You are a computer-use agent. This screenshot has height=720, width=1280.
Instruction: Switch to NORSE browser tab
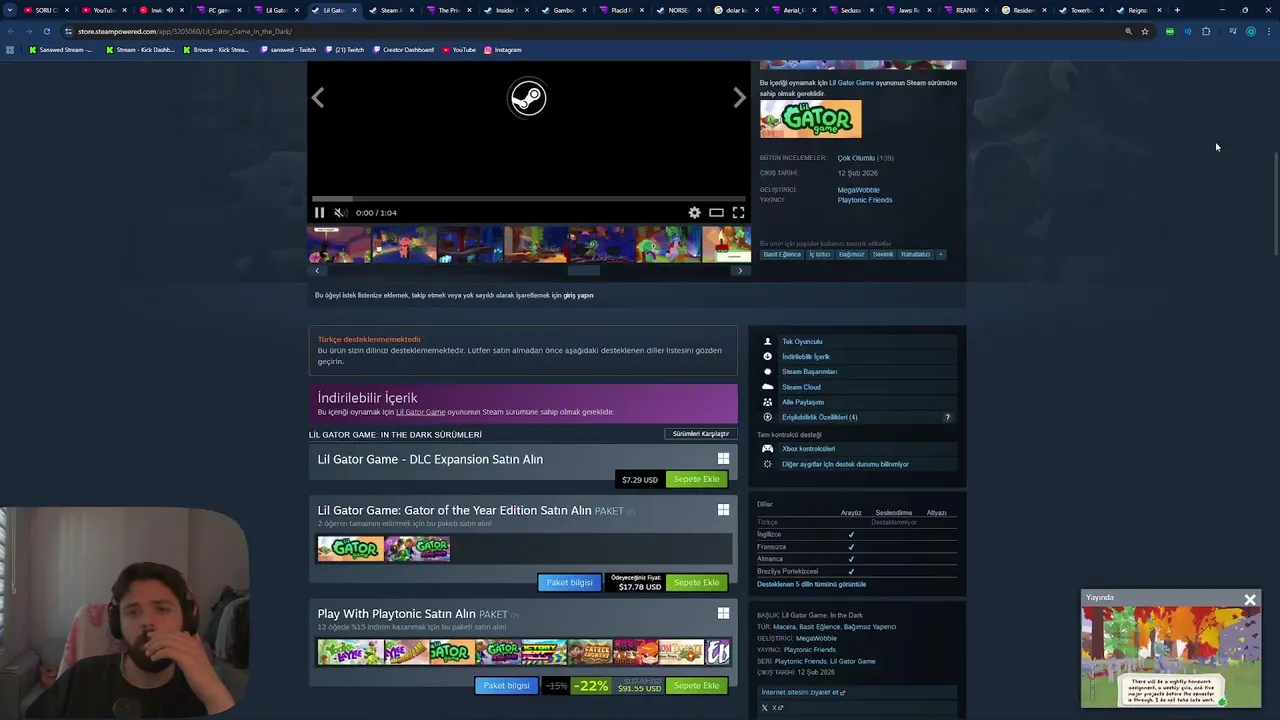[678, 10]
